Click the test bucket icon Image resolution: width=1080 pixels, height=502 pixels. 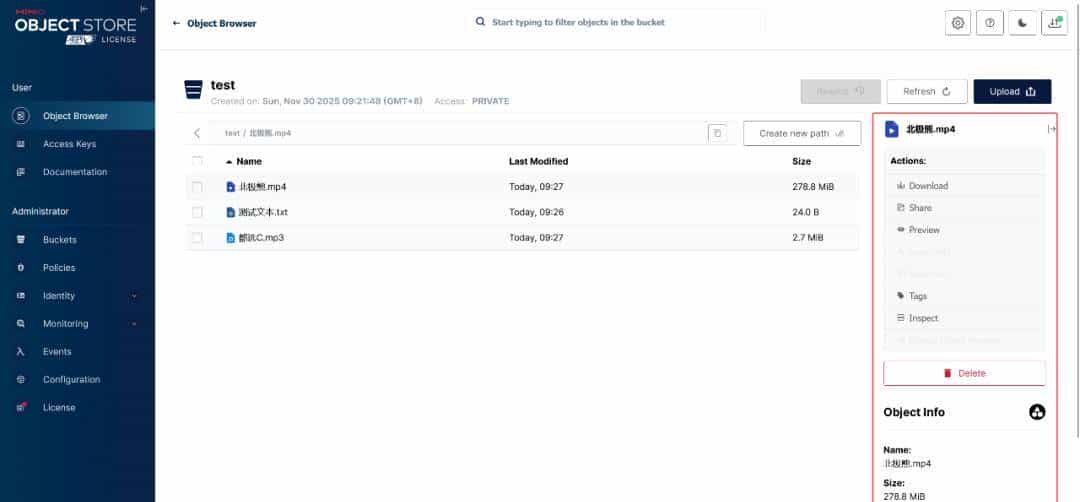coord(194,90)
